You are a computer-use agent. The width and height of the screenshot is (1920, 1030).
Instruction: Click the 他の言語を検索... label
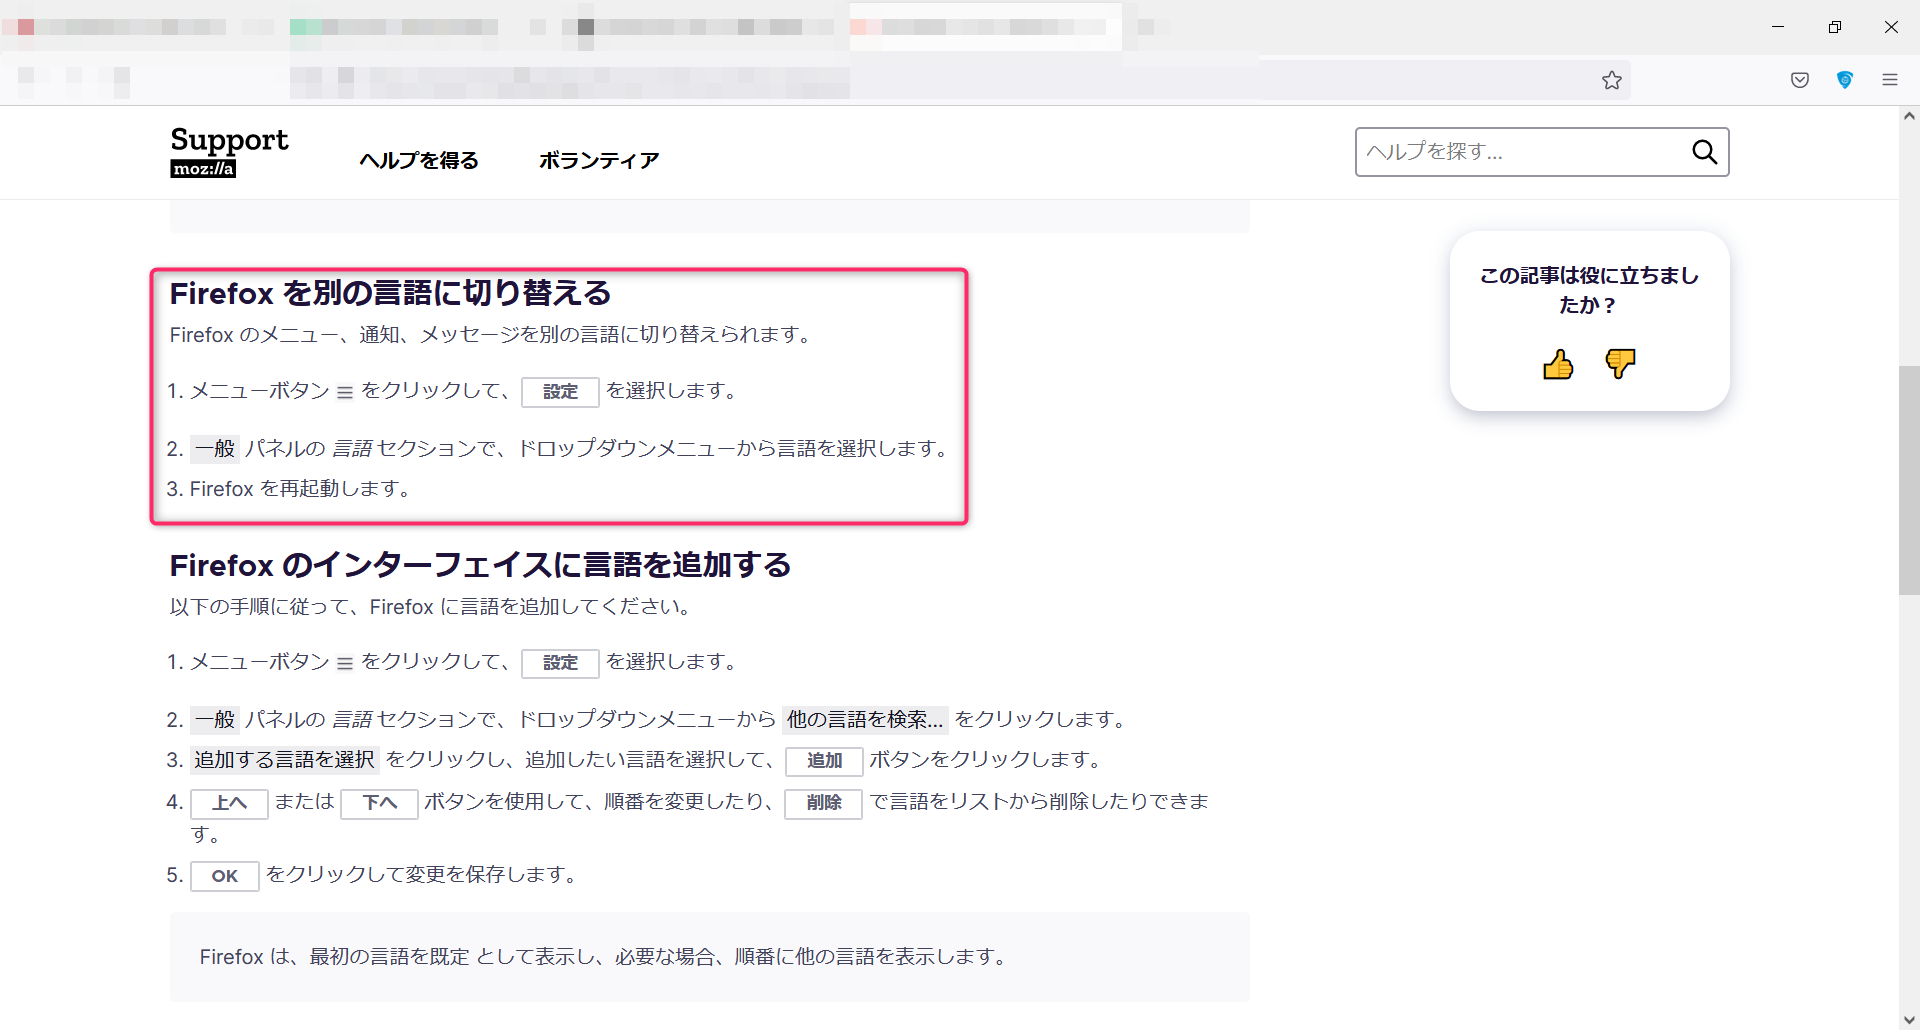coord(865,720)
